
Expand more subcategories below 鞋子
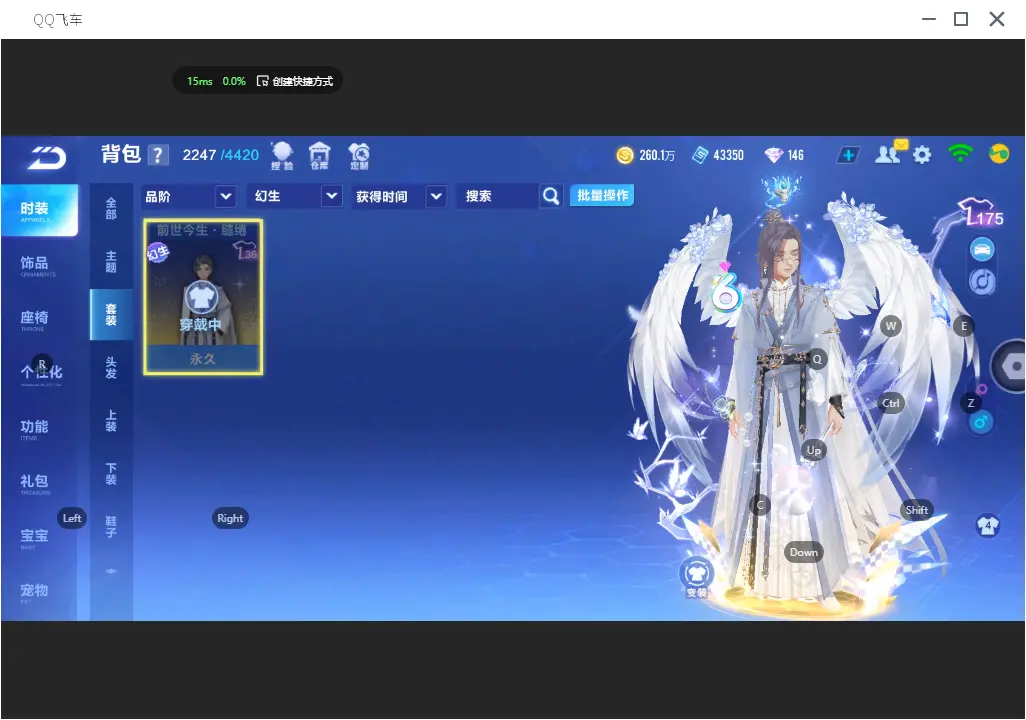(x=111, y=571)
